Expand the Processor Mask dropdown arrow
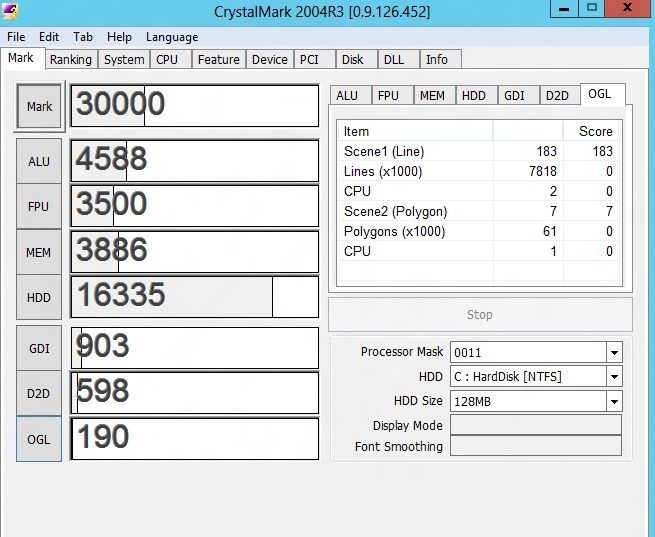655x537 pixels. click(x=614, y=352)
